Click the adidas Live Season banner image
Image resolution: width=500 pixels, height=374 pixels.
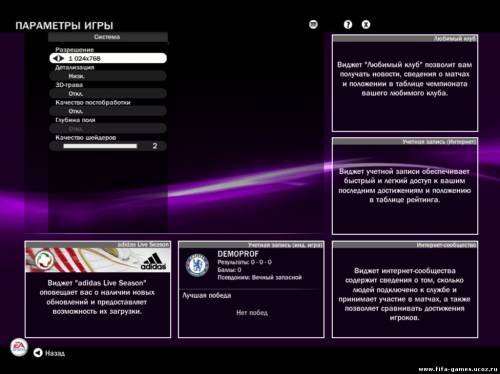coord(98,260)
